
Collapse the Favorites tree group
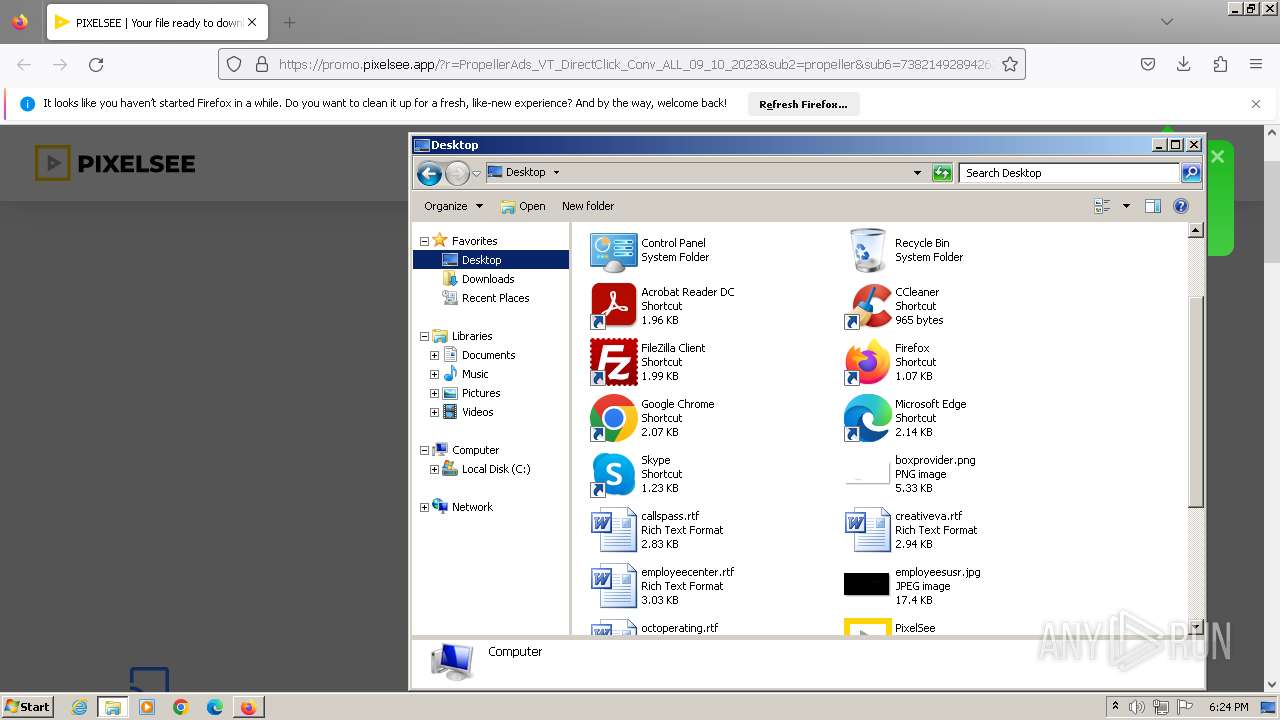pos(424,241)
